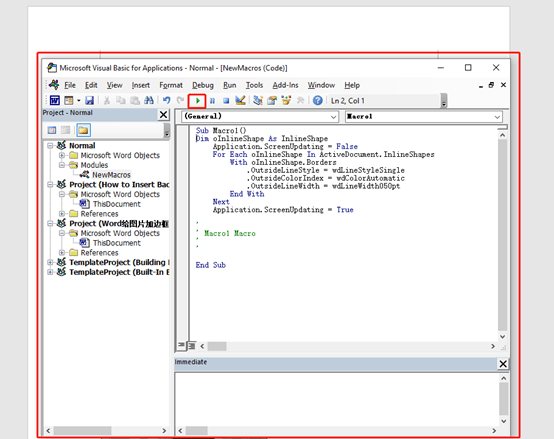Click inside the Immediate window text area
554x439 pixels.
click(336, 399)
